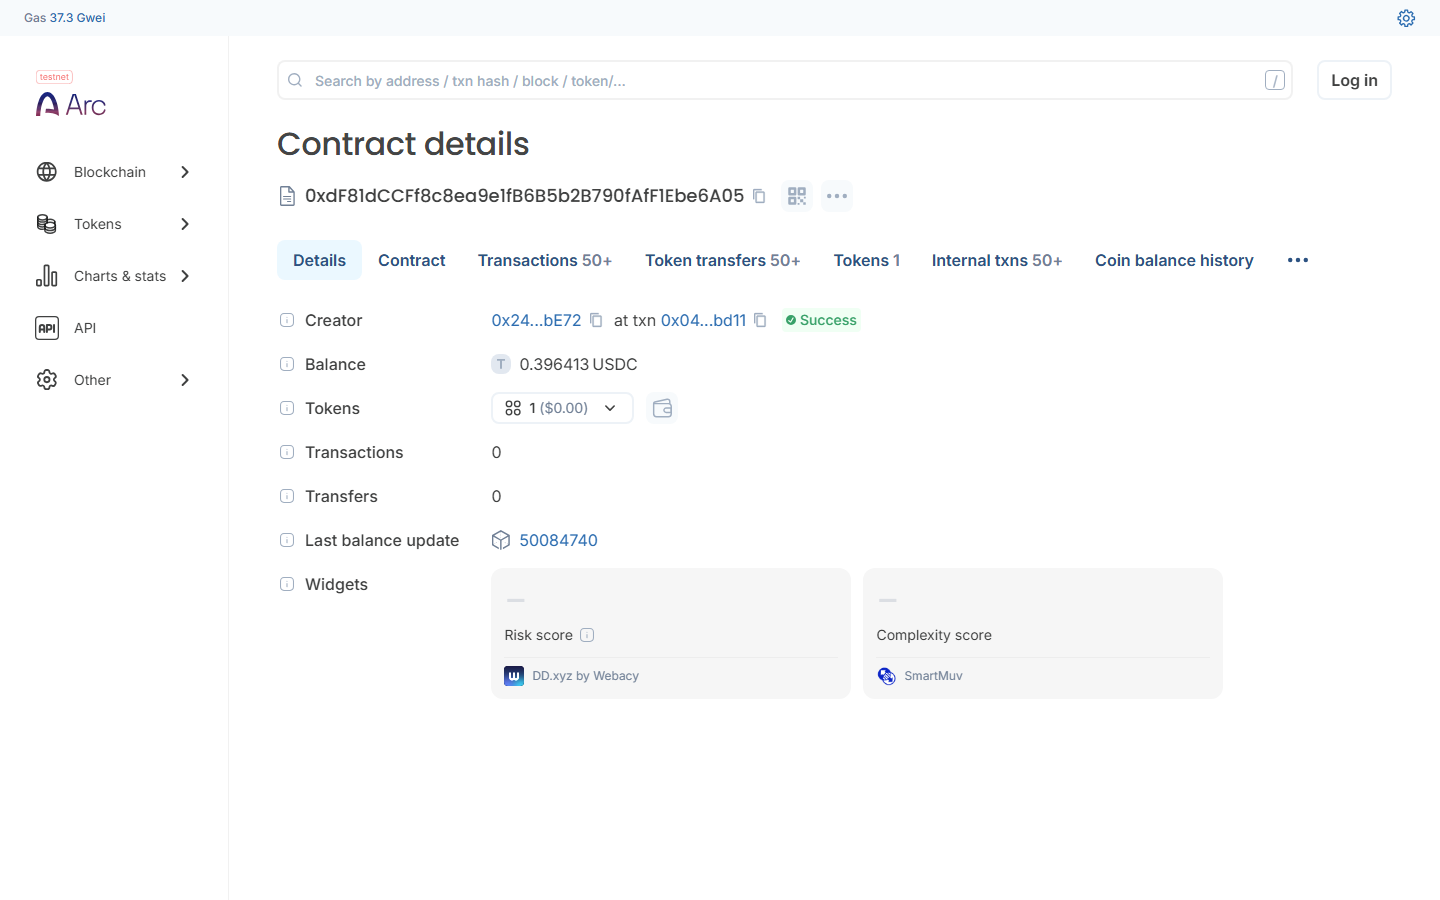
Task: Open the Token transfers 50+ tab
Action: point(723,260)
